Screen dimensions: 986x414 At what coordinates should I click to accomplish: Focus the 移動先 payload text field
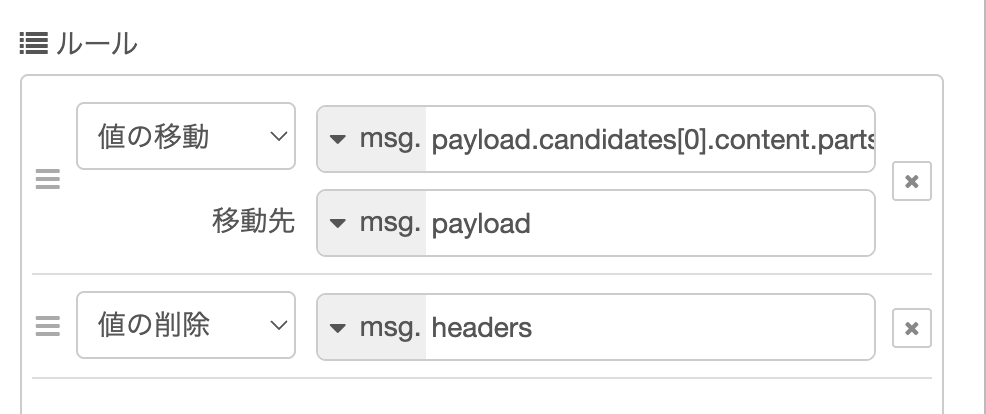coord(650,223)
